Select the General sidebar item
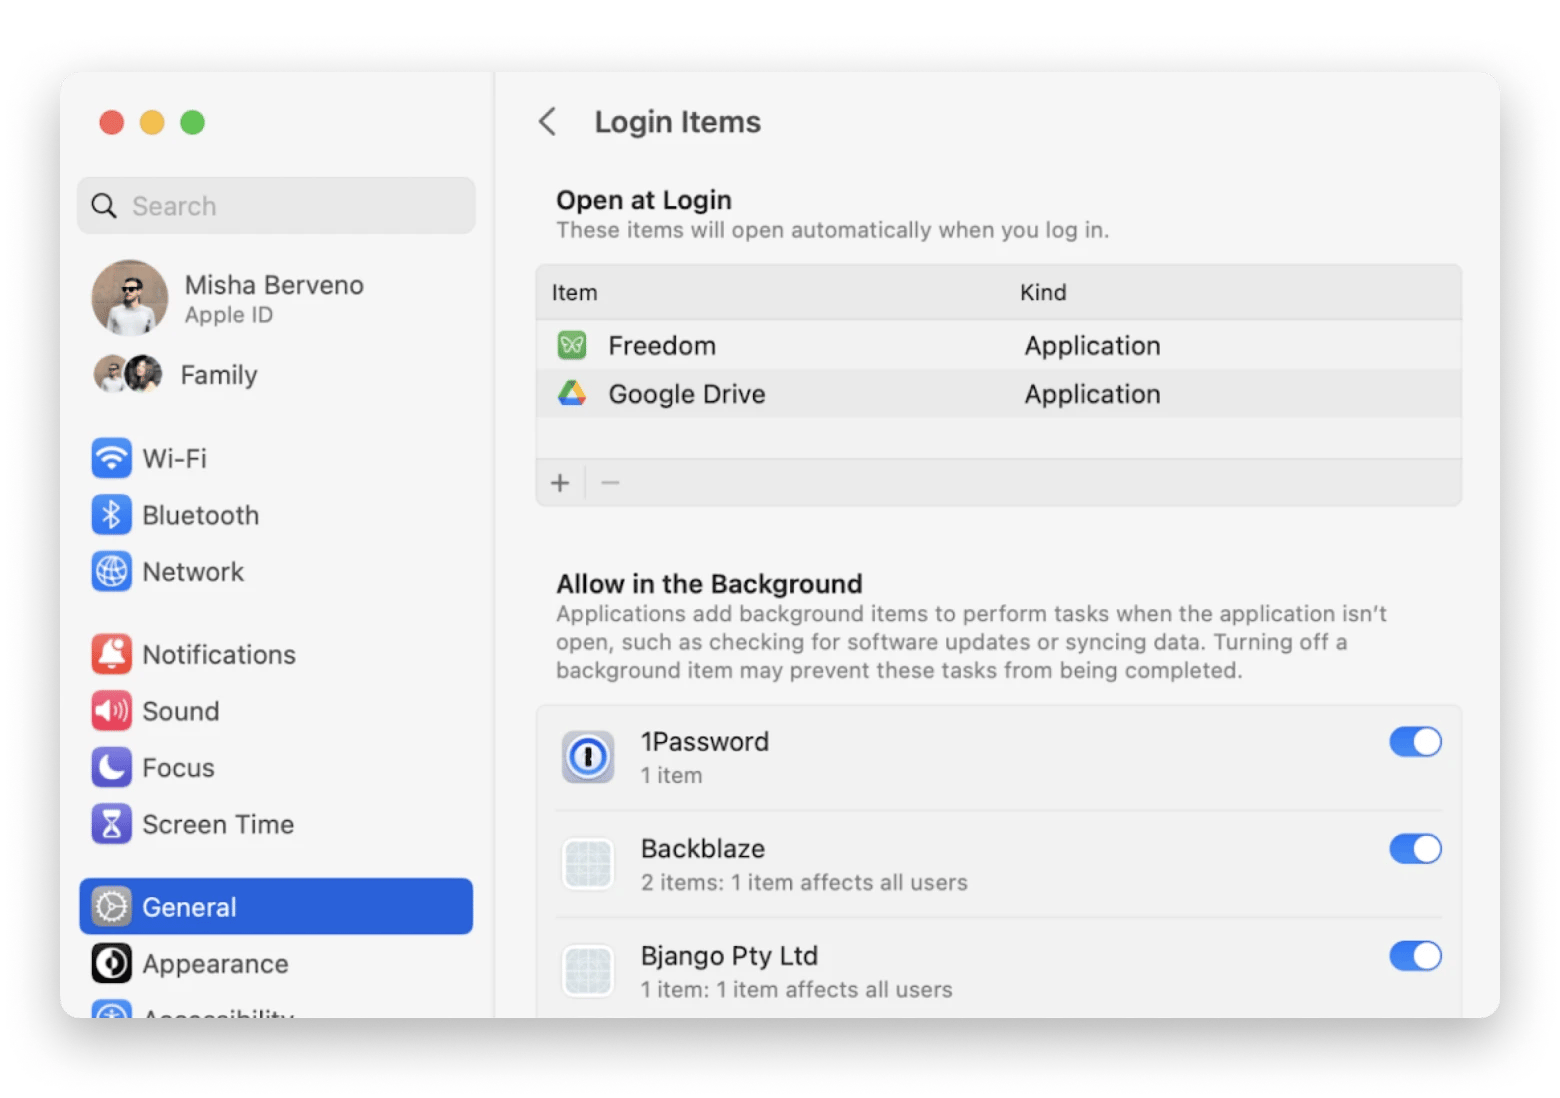Screen dimensions: 1560x1098 (276, 907)
